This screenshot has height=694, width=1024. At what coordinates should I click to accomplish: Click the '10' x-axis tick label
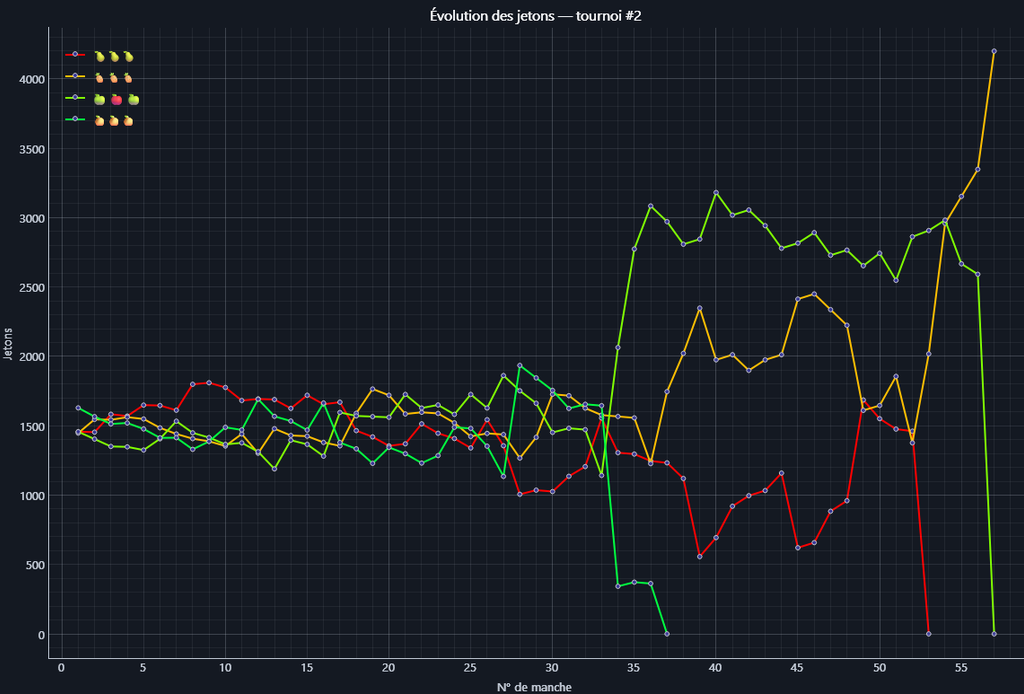[225, 668]
